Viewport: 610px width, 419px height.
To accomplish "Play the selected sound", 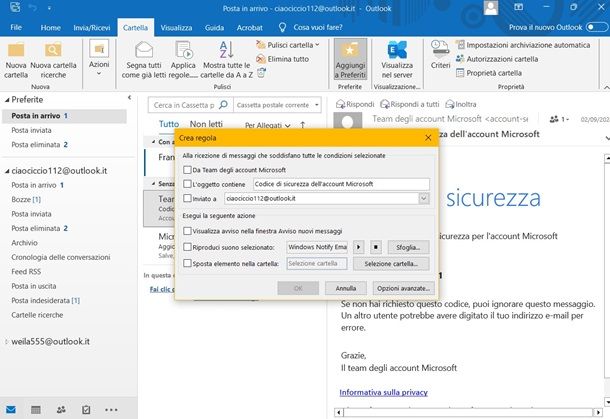I will 359,247.
